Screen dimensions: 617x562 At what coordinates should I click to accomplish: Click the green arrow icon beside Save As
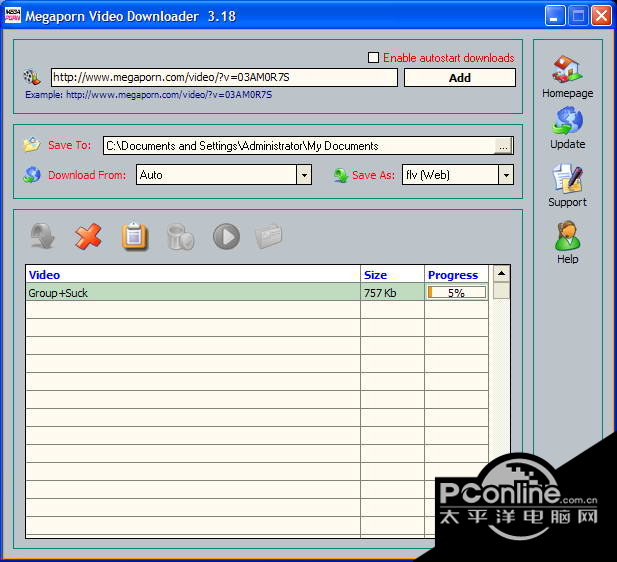click(341, 175)
